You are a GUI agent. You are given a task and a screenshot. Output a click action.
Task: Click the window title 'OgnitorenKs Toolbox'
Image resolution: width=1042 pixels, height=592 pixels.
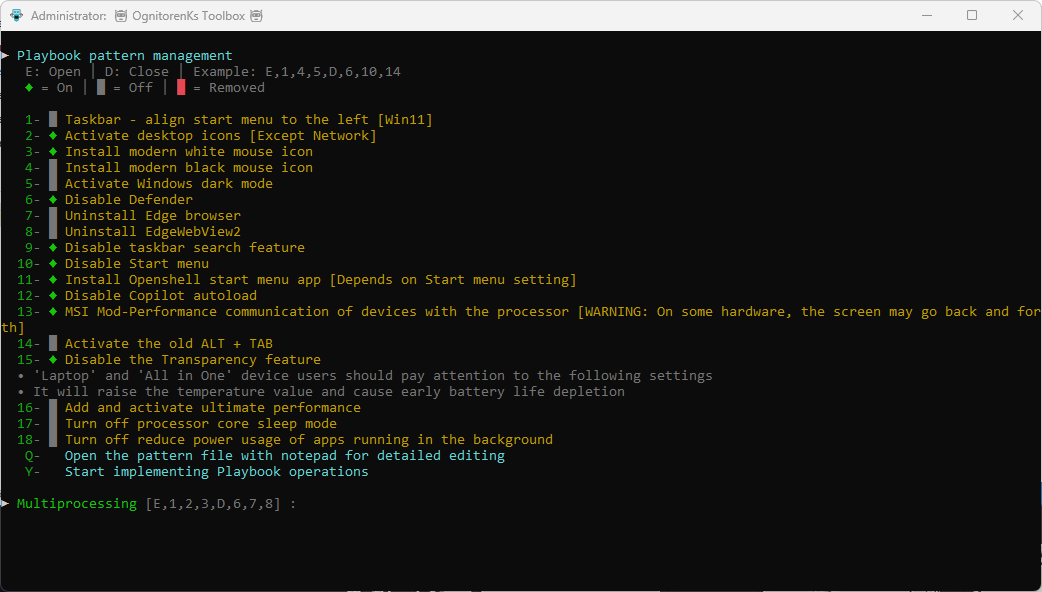tap(189, 15)
